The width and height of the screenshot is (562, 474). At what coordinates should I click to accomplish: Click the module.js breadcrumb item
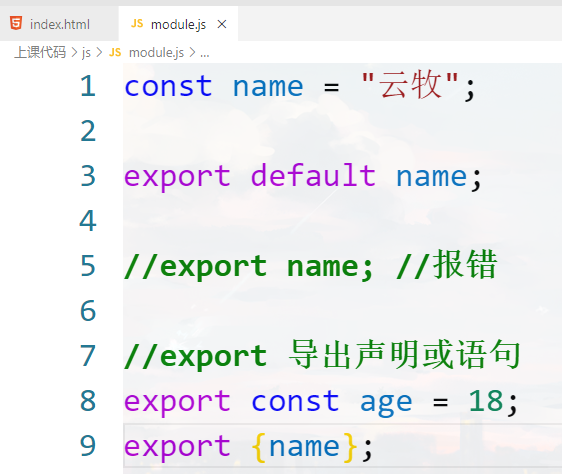156,53
